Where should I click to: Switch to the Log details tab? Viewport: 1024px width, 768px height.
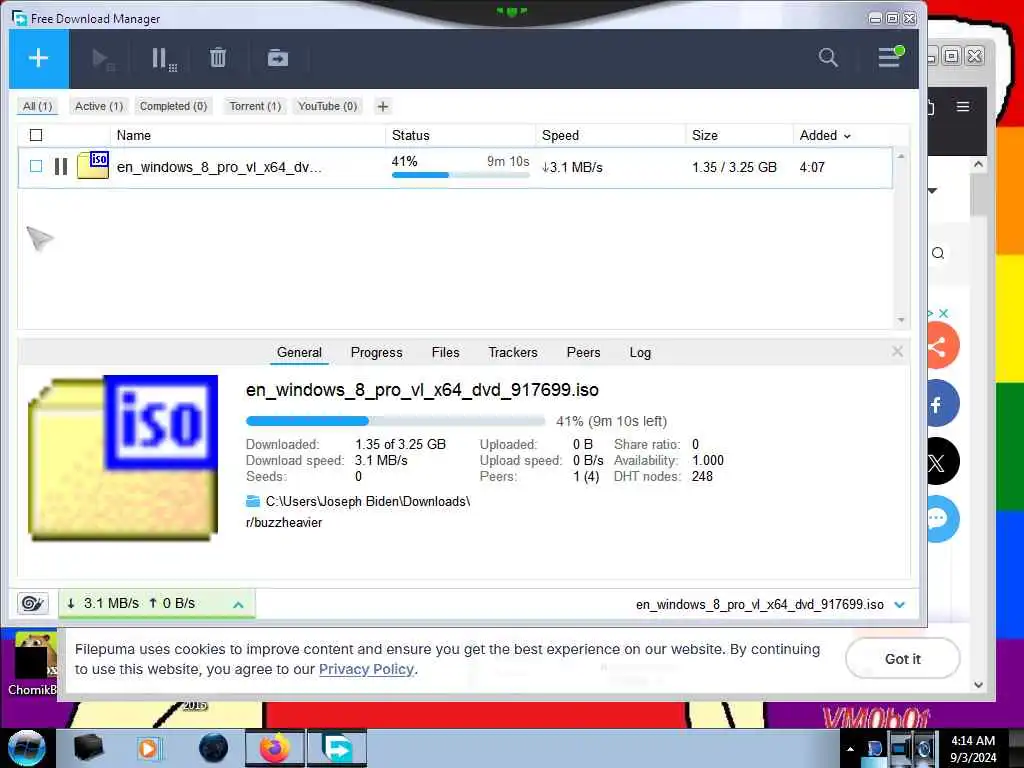640,353
